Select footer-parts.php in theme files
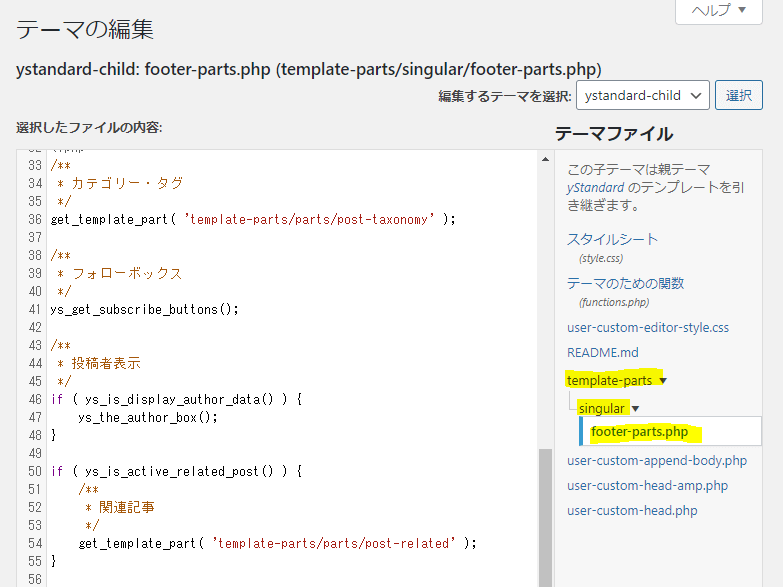Viewport: 783px width, 587px height. pyautogui.click(x=640, y=432)
